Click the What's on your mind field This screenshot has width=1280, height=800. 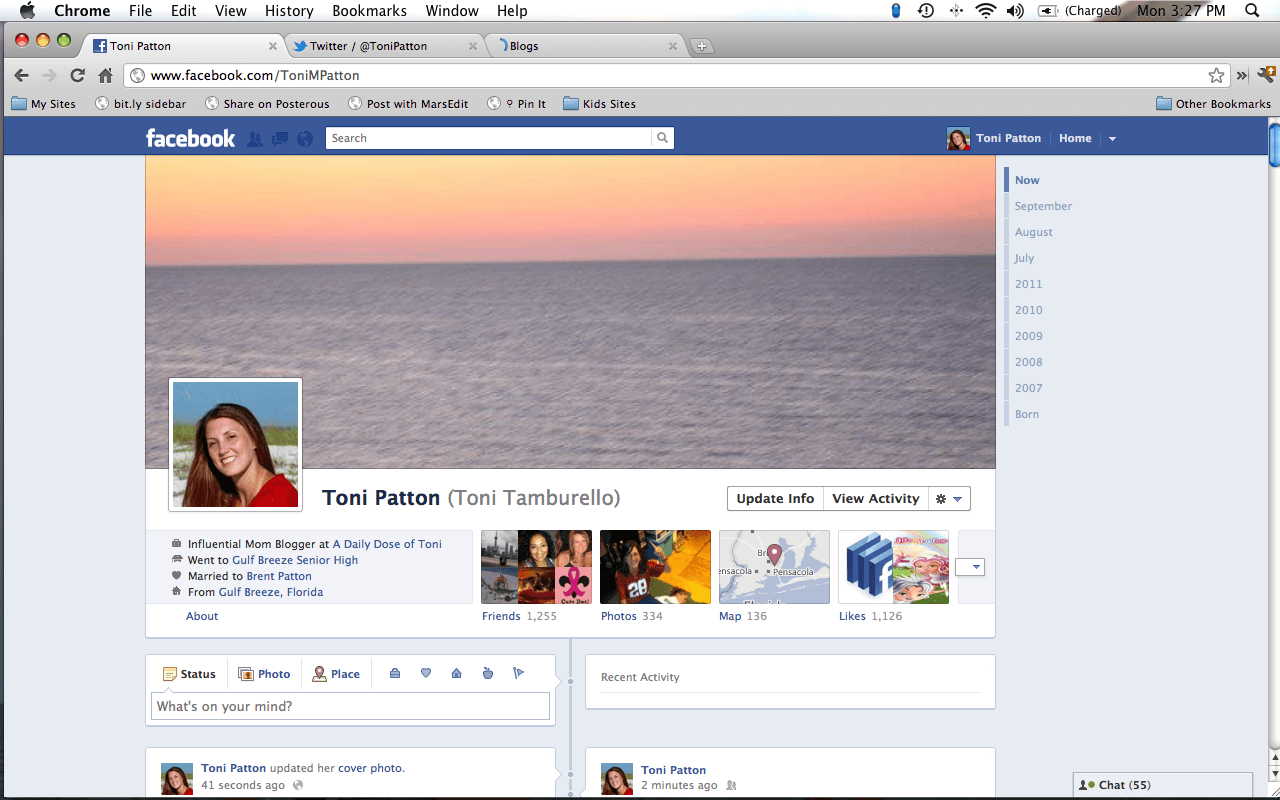(x=351, y=706)
